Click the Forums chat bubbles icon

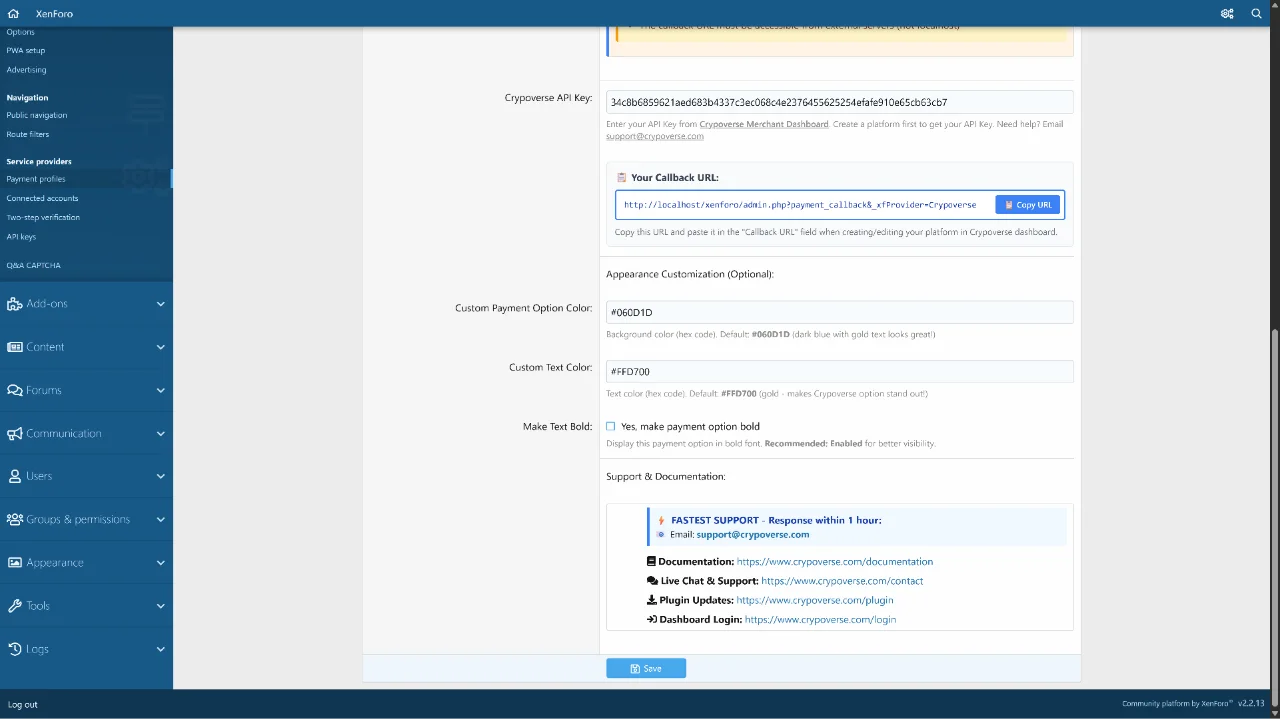click(x=15, y=390)
